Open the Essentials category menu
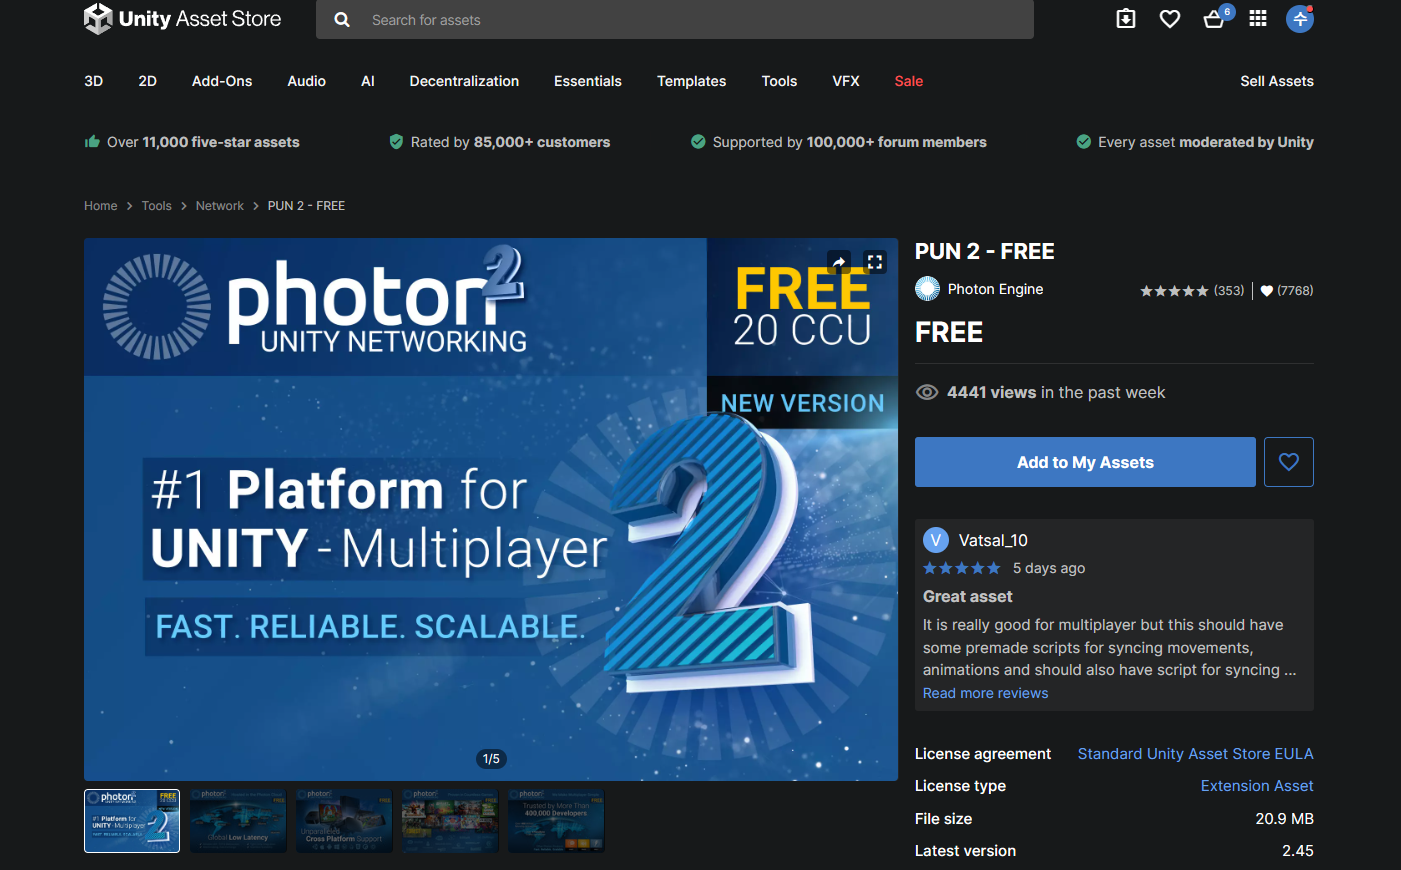 [588, 81]
